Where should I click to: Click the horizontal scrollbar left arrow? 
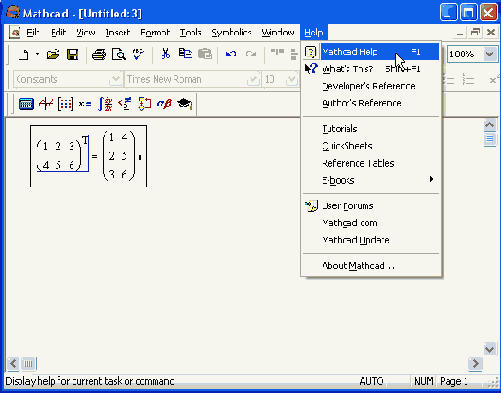[x=13, y=363]
